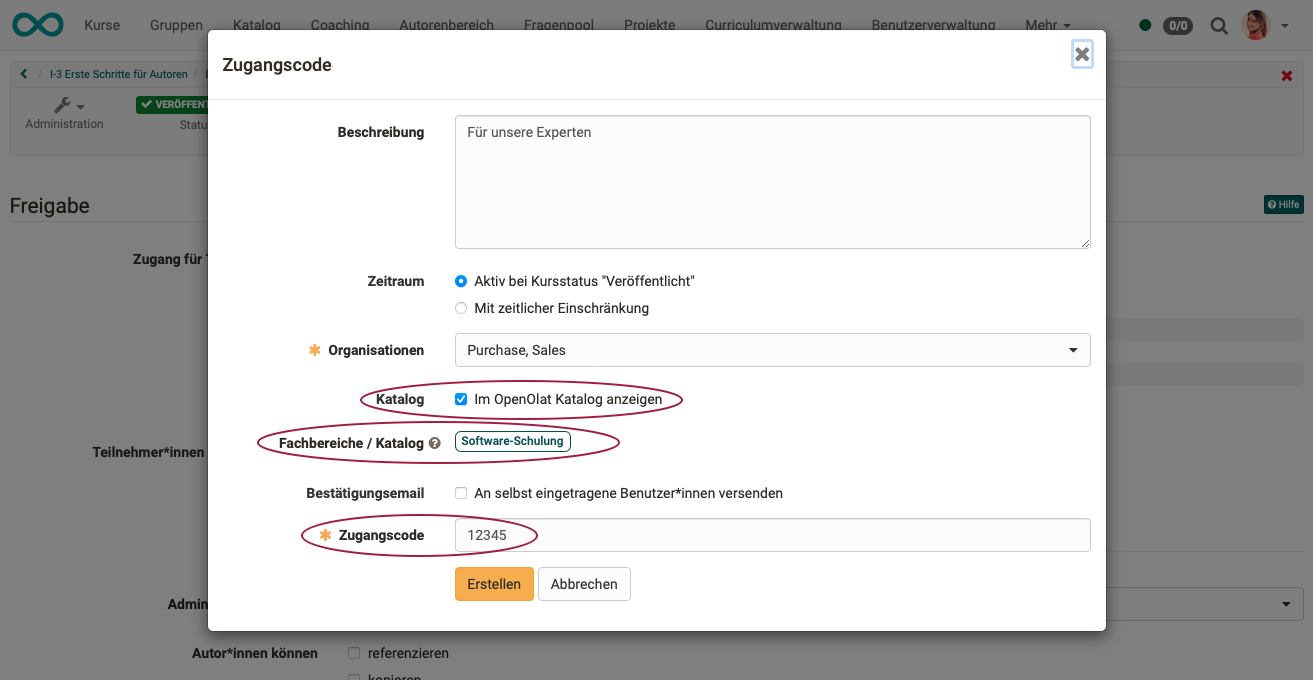Click the Abbrechen button

click(584, 584)
